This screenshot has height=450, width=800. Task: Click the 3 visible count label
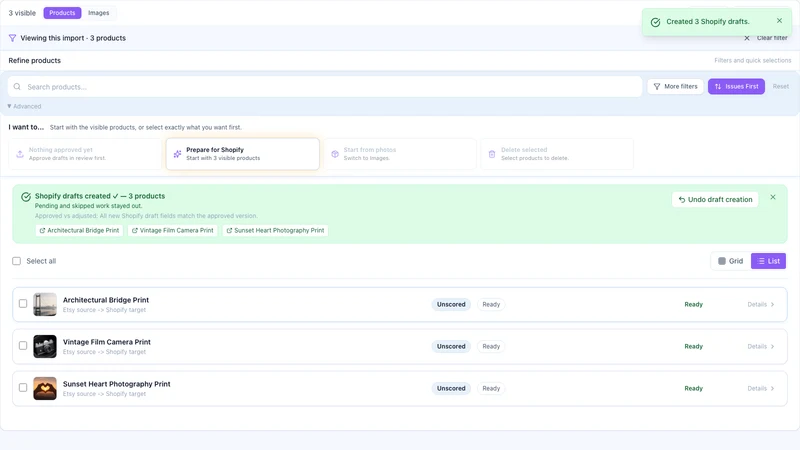[x=22, y=13]
